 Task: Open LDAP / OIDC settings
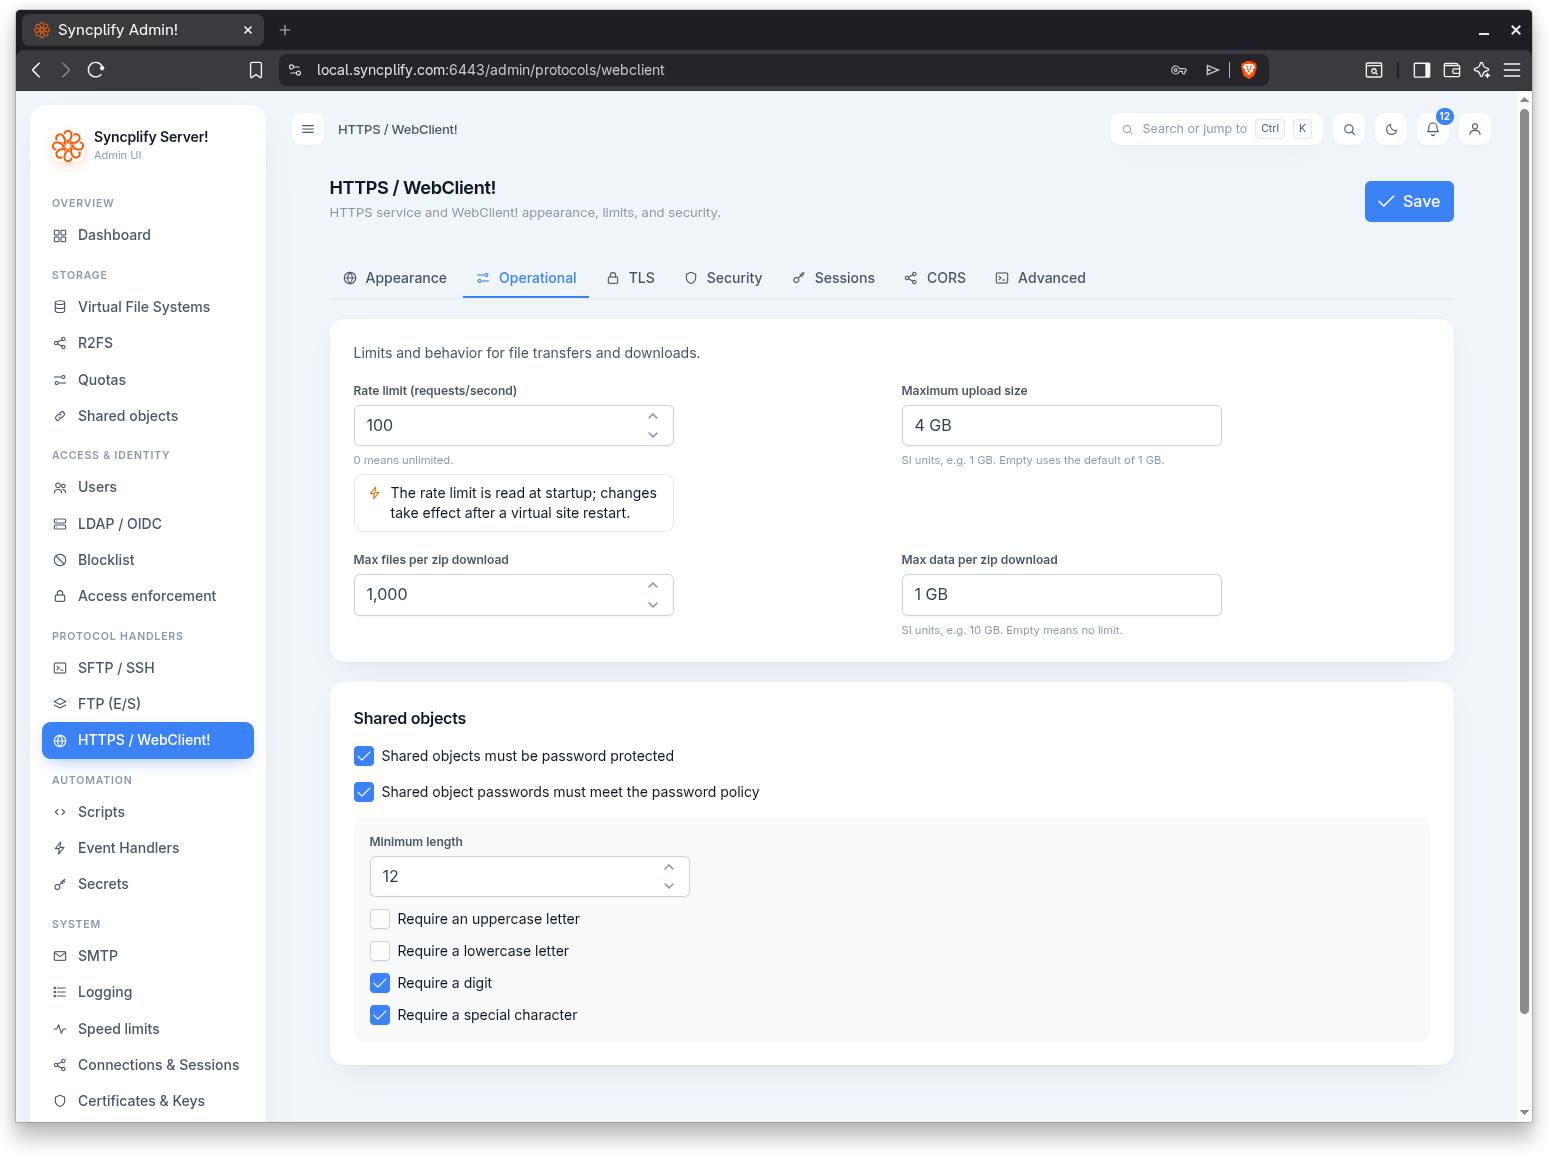click(x=148, y=524)
